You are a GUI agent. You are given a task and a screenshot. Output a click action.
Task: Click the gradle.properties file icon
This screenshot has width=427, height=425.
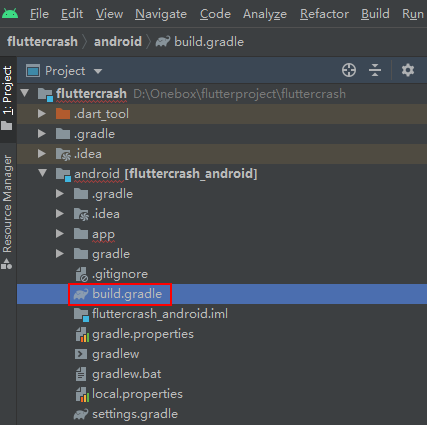click(x=82, y=334)
